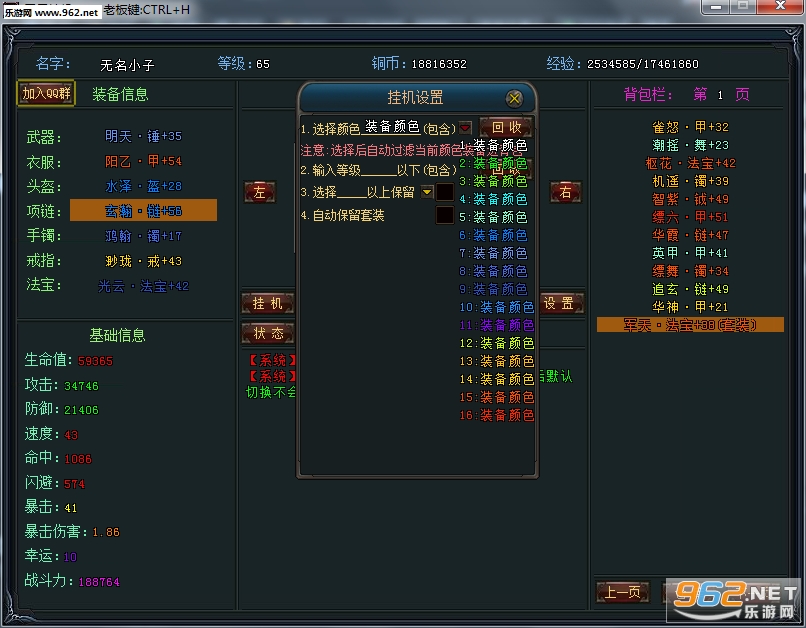Image resolution: width=806 pixels, height=628 pixels.
Task: Expand the 选择颜色 red dropdown arrow
Action: coord(465,128)
